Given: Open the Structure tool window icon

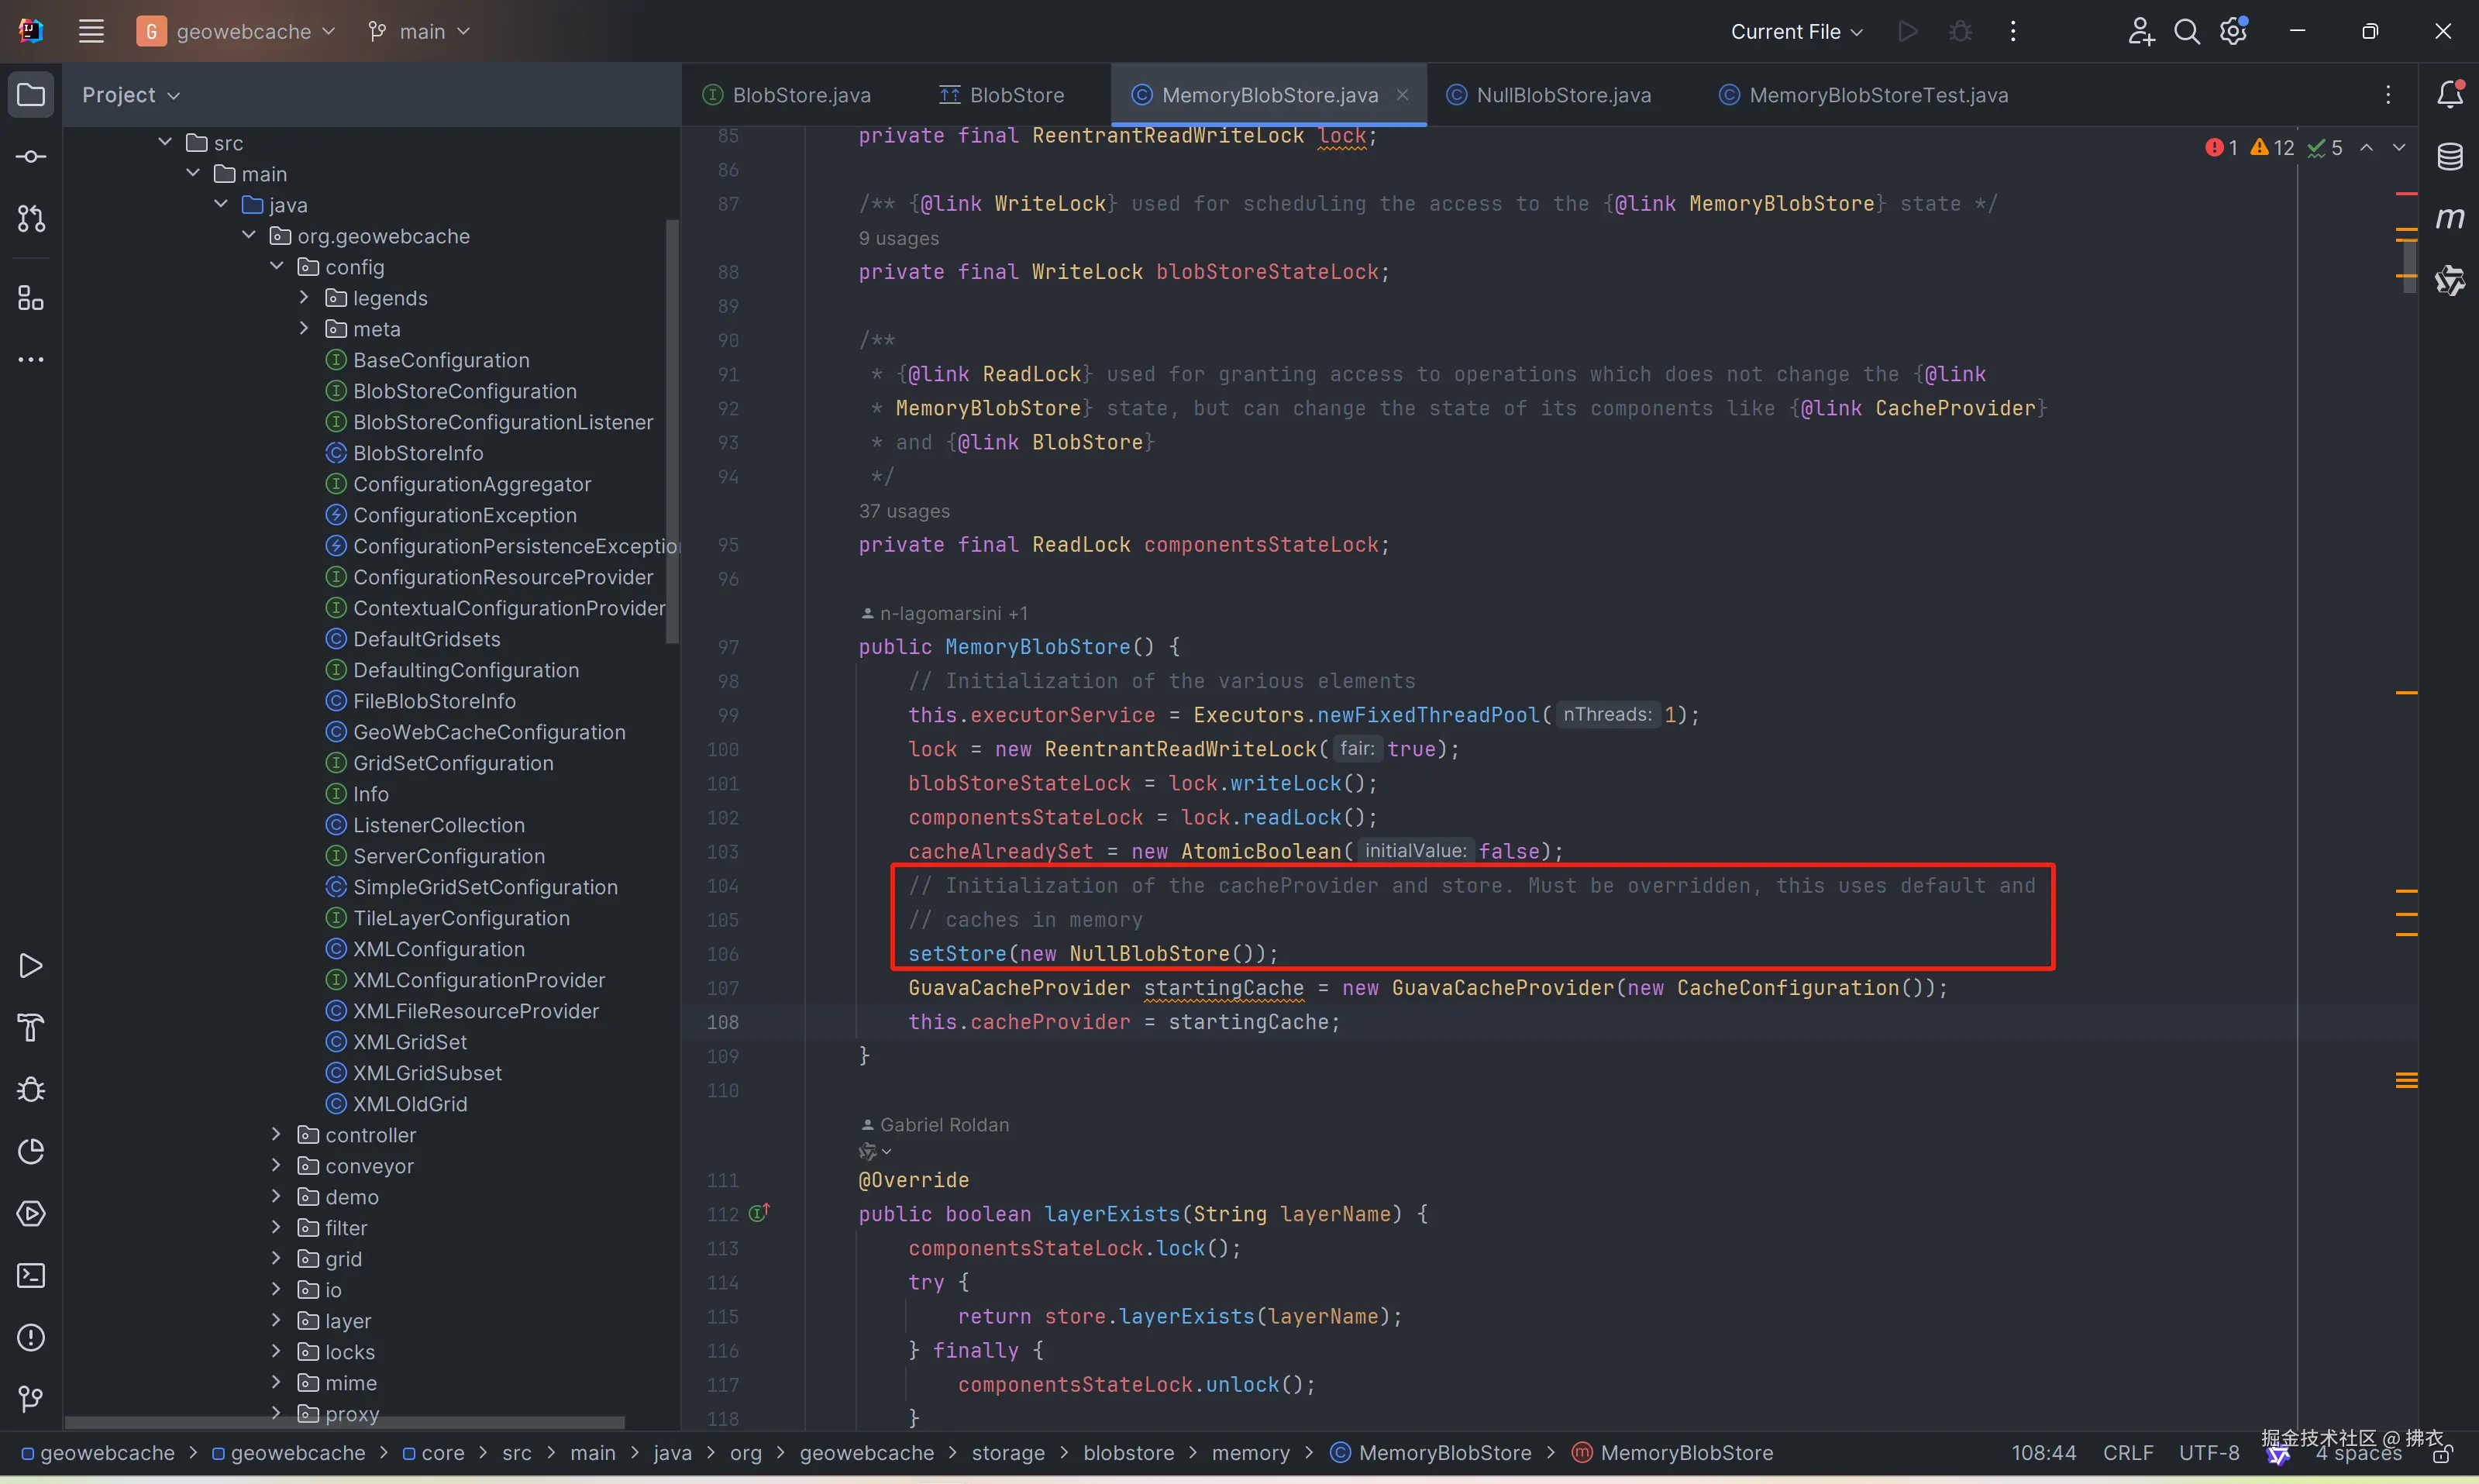Looking at the screenshot, I should point(31,298).
